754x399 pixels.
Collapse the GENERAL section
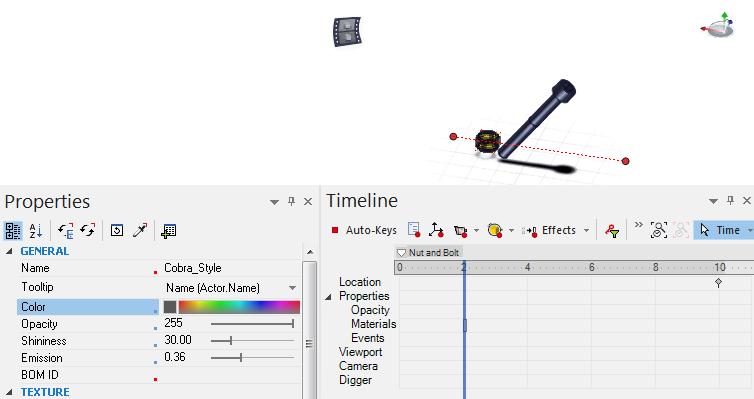tap(9, 251)
